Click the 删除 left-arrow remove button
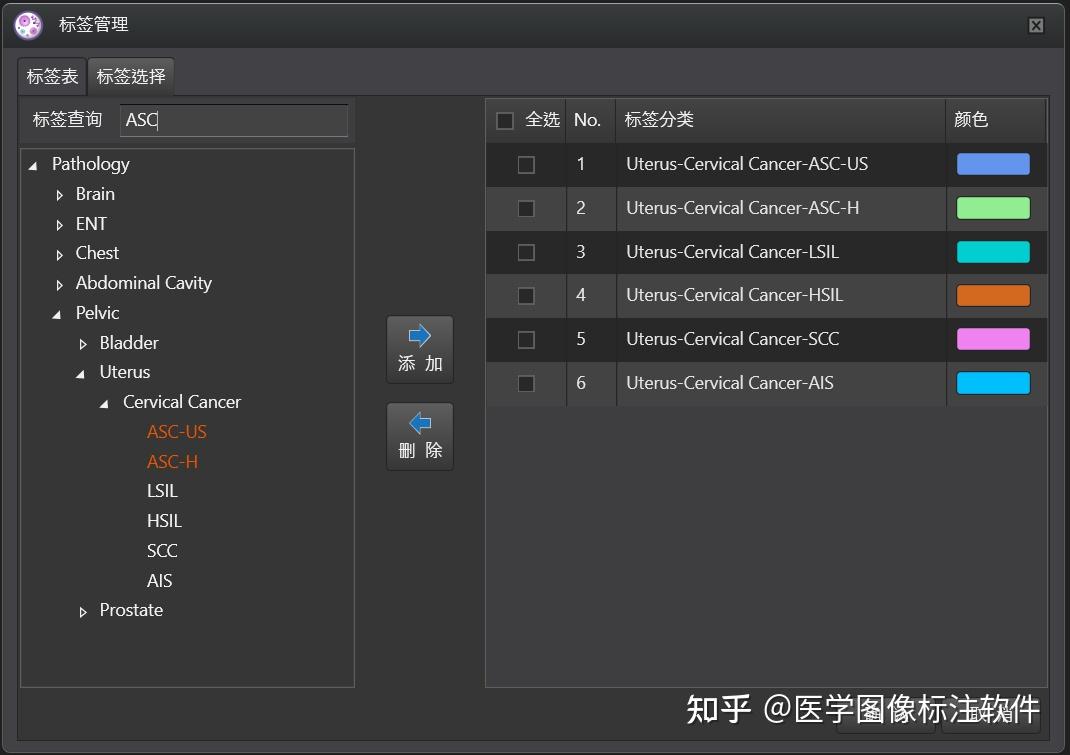The image size is (1070, 755). [x=420, y=436]
